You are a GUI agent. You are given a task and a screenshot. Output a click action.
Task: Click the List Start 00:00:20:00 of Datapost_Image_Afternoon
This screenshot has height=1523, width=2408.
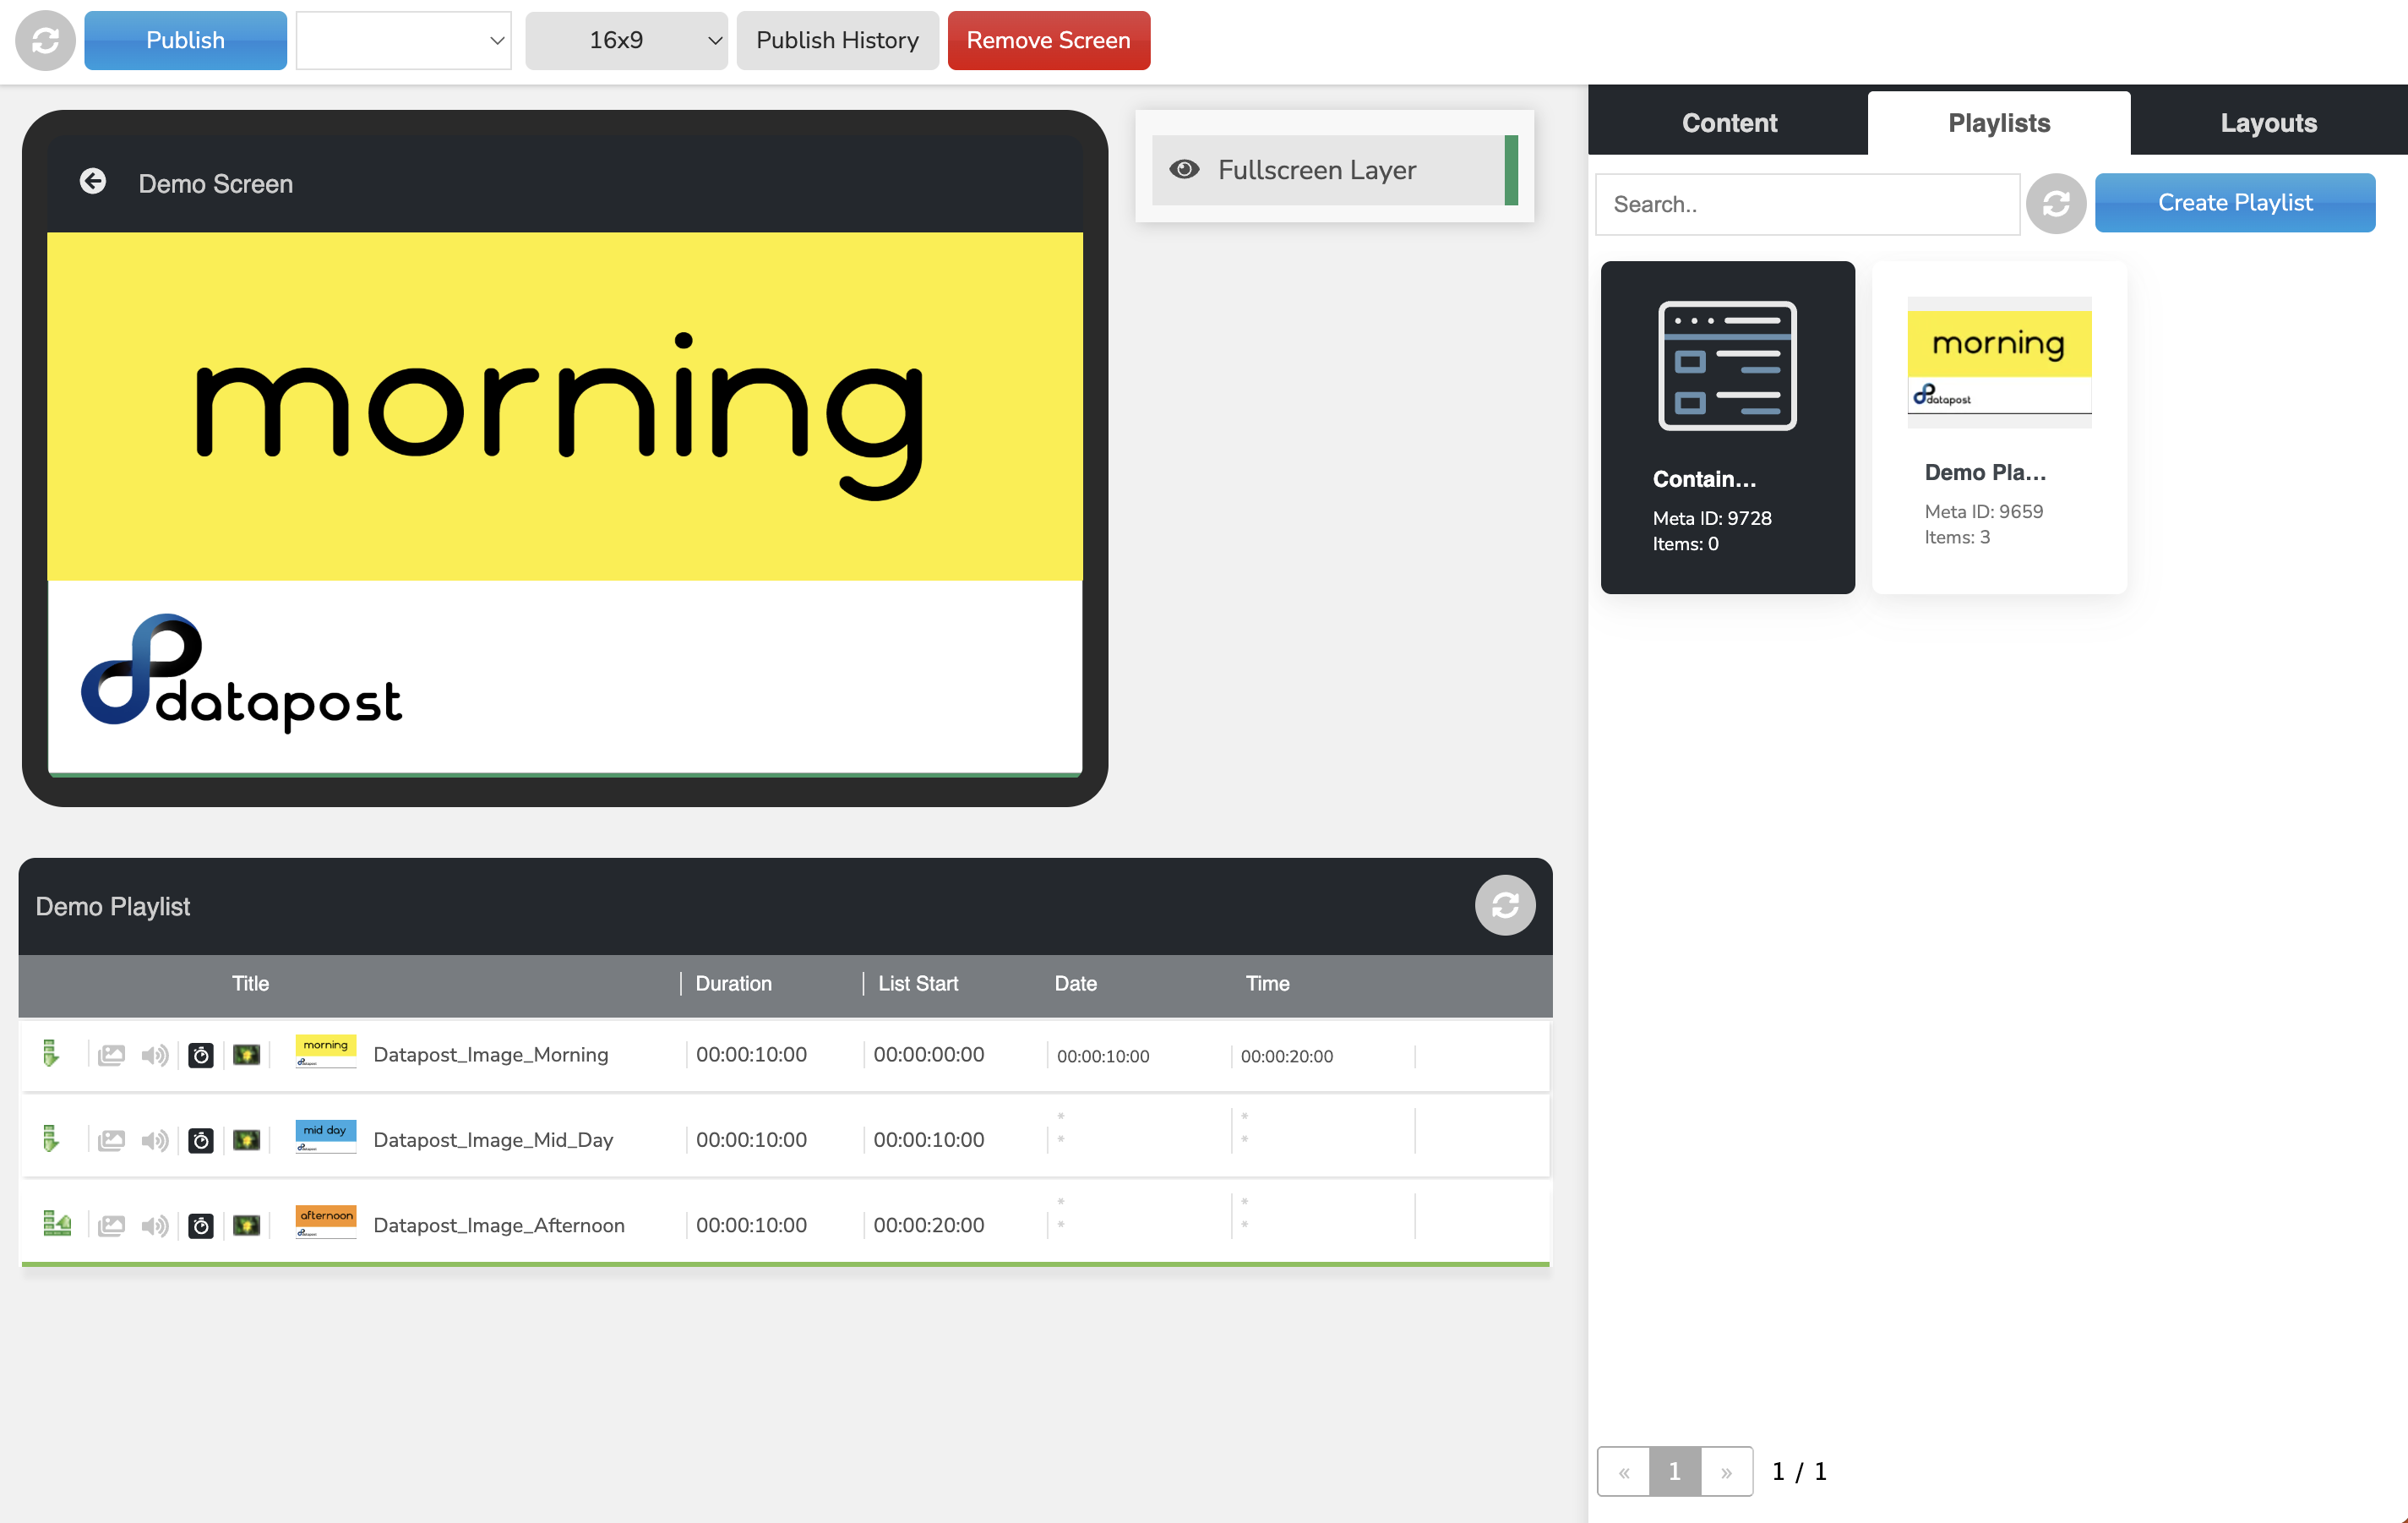click(x=928, y=1225)
